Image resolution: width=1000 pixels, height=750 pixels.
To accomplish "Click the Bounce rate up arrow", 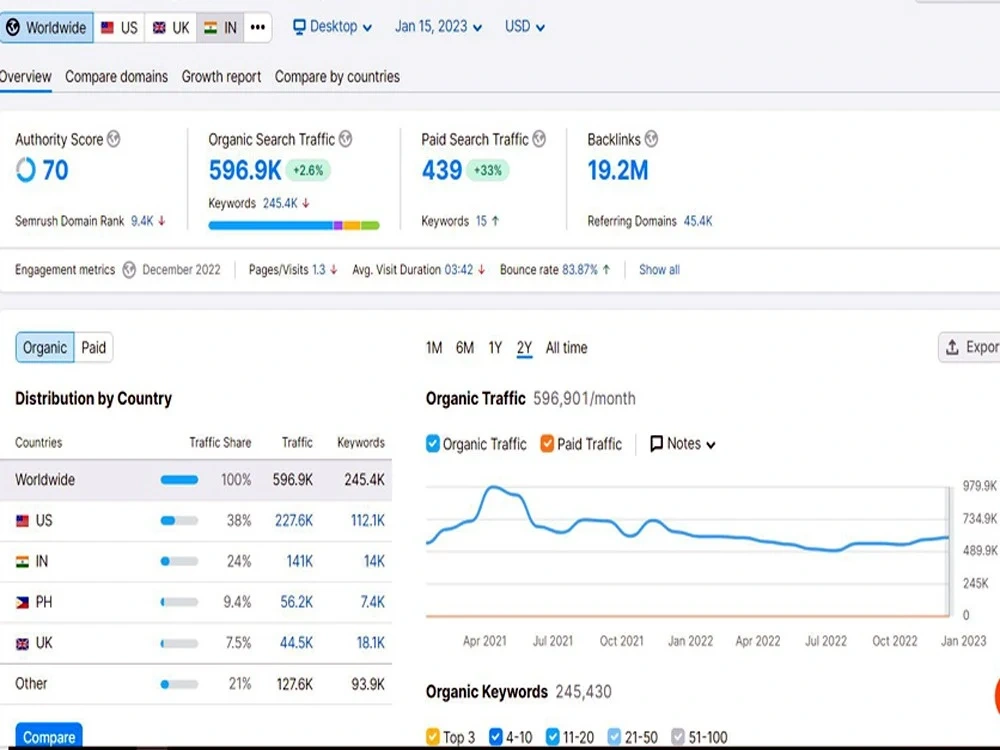I will click(x=606, y=270).
